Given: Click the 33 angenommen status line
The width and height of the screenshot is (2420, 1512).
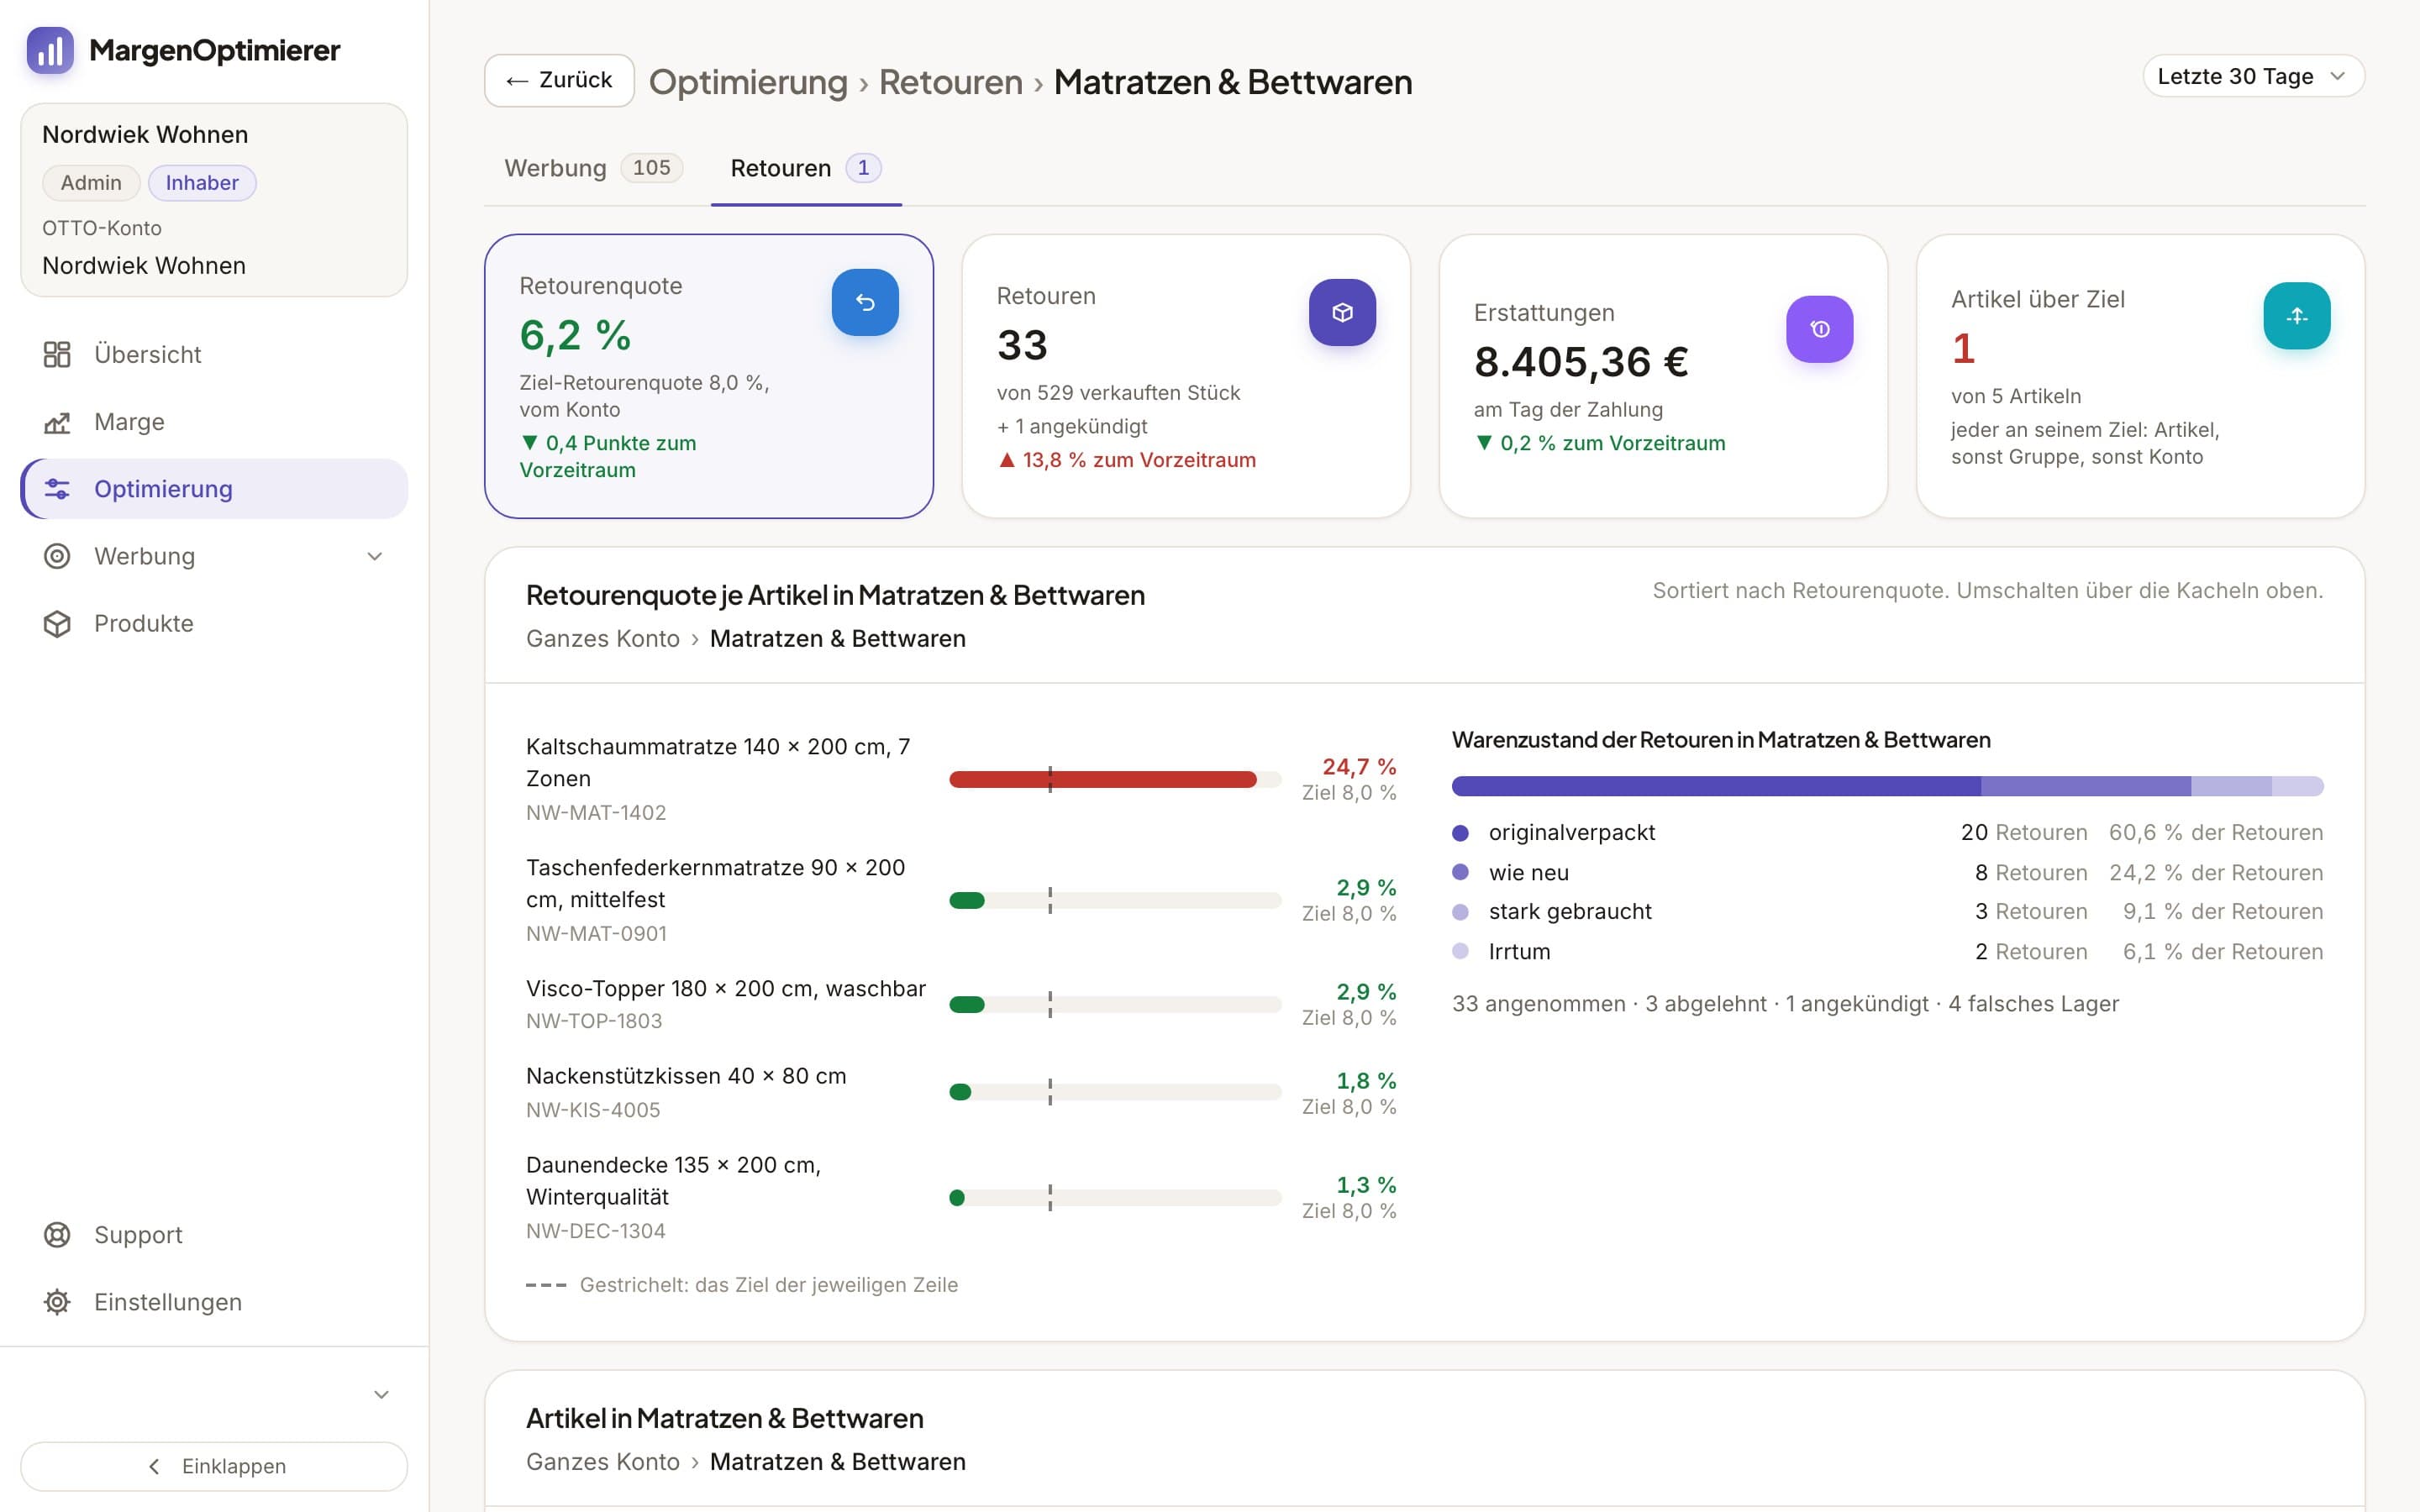Looking at the screenshot, I should (x=1785, y=1004).
